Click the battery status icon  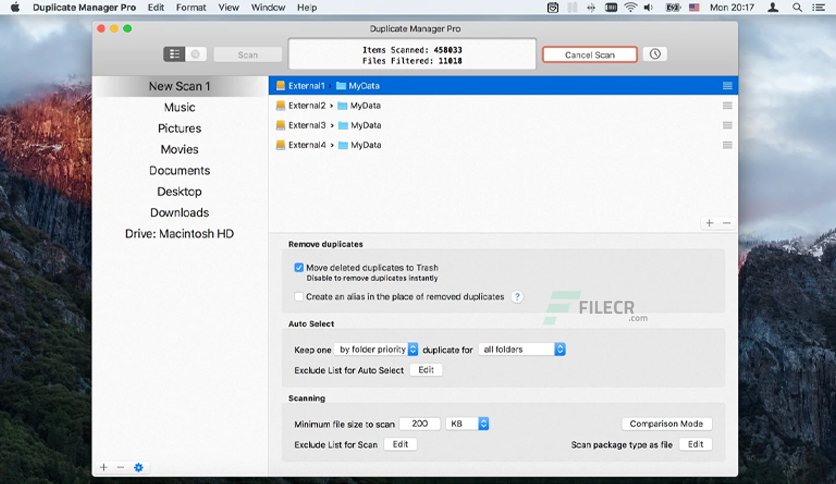(x=673, y=7)
